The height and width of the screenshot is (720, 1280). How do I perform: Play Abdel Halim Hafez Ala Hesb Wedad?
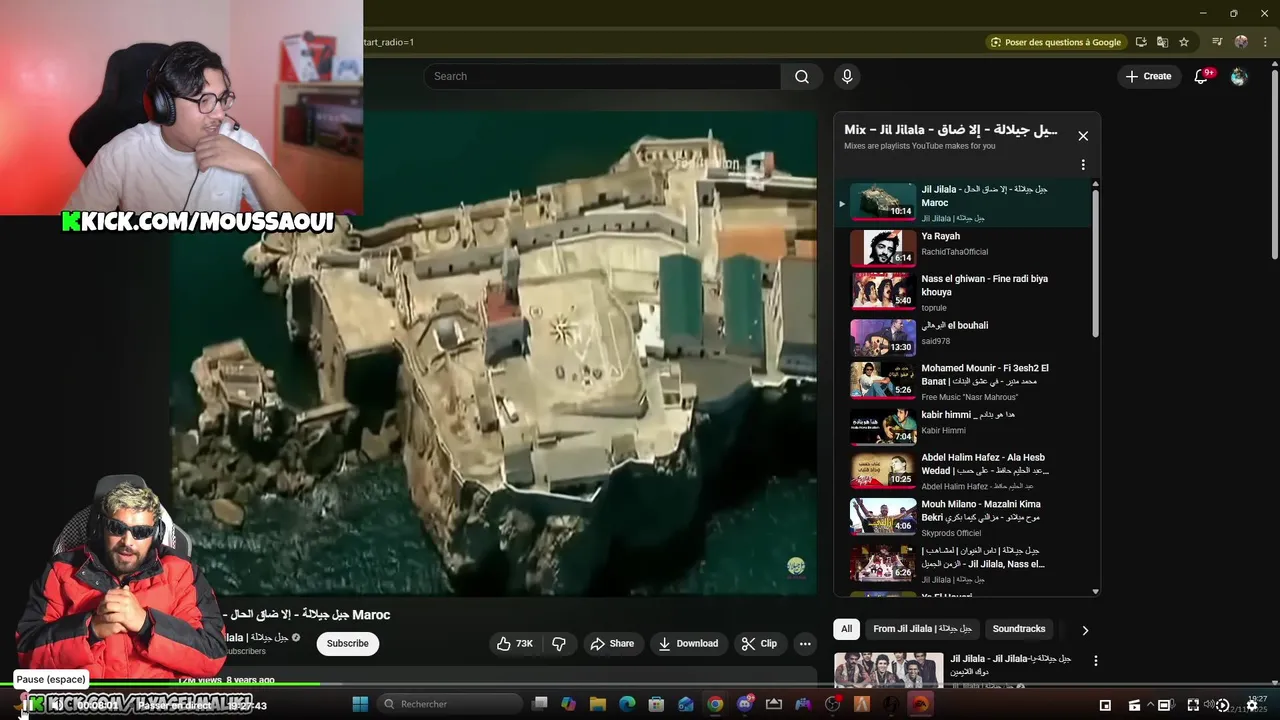(965, 471)
